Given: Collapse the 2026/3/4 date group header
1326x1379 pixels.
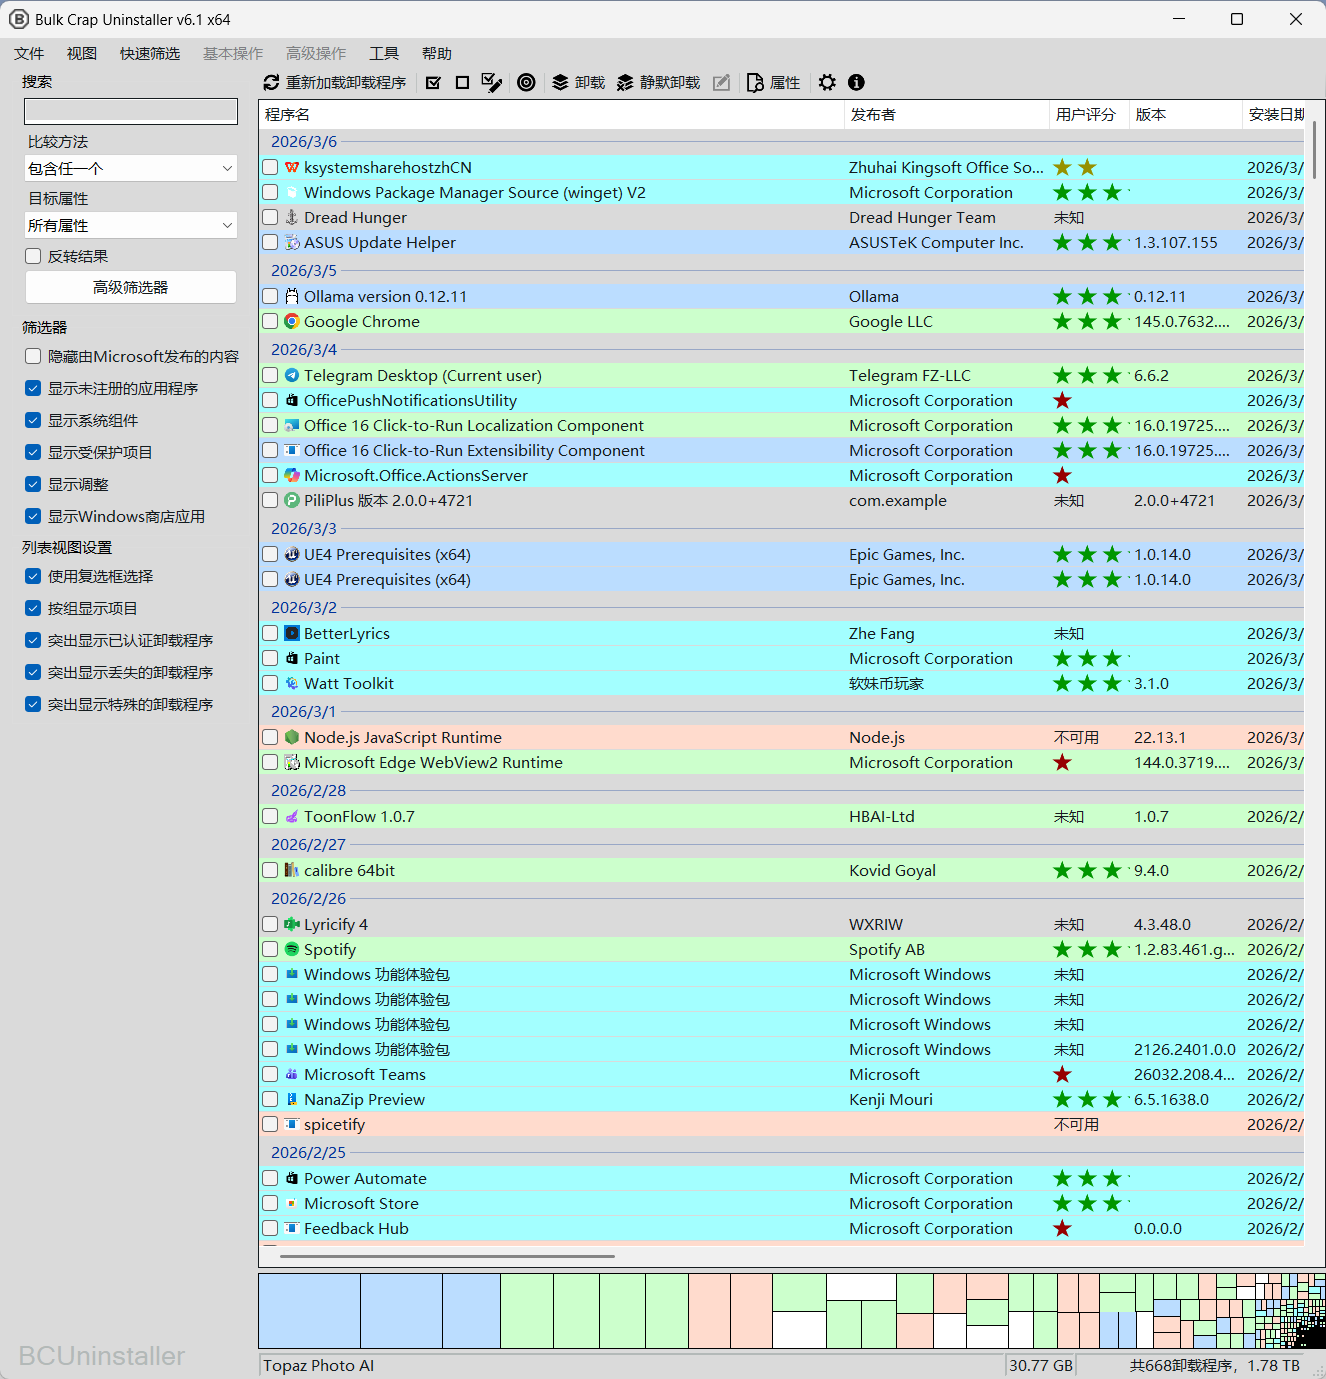Looking at the screenshot, I should [304, 350].
